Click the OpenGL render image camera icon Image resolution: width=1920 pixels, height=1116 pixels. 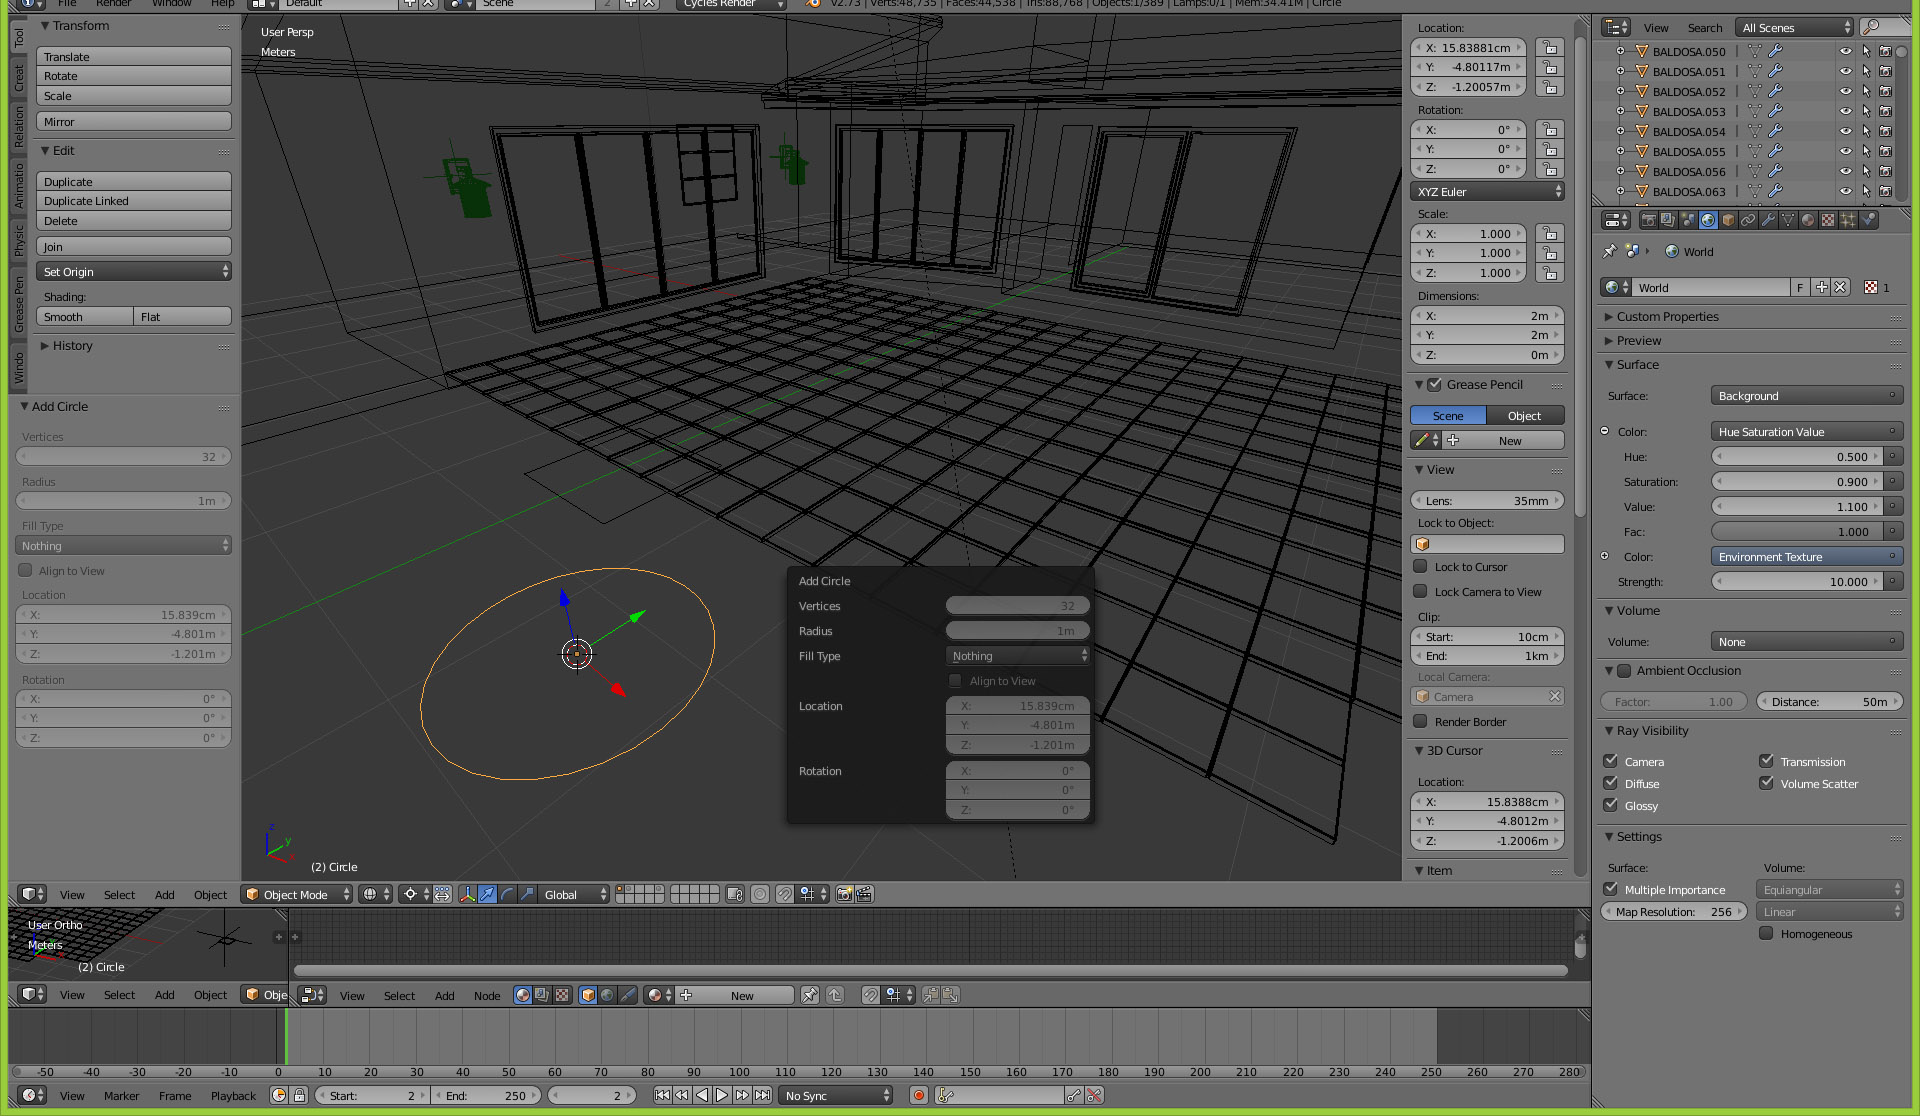[845, 895]
